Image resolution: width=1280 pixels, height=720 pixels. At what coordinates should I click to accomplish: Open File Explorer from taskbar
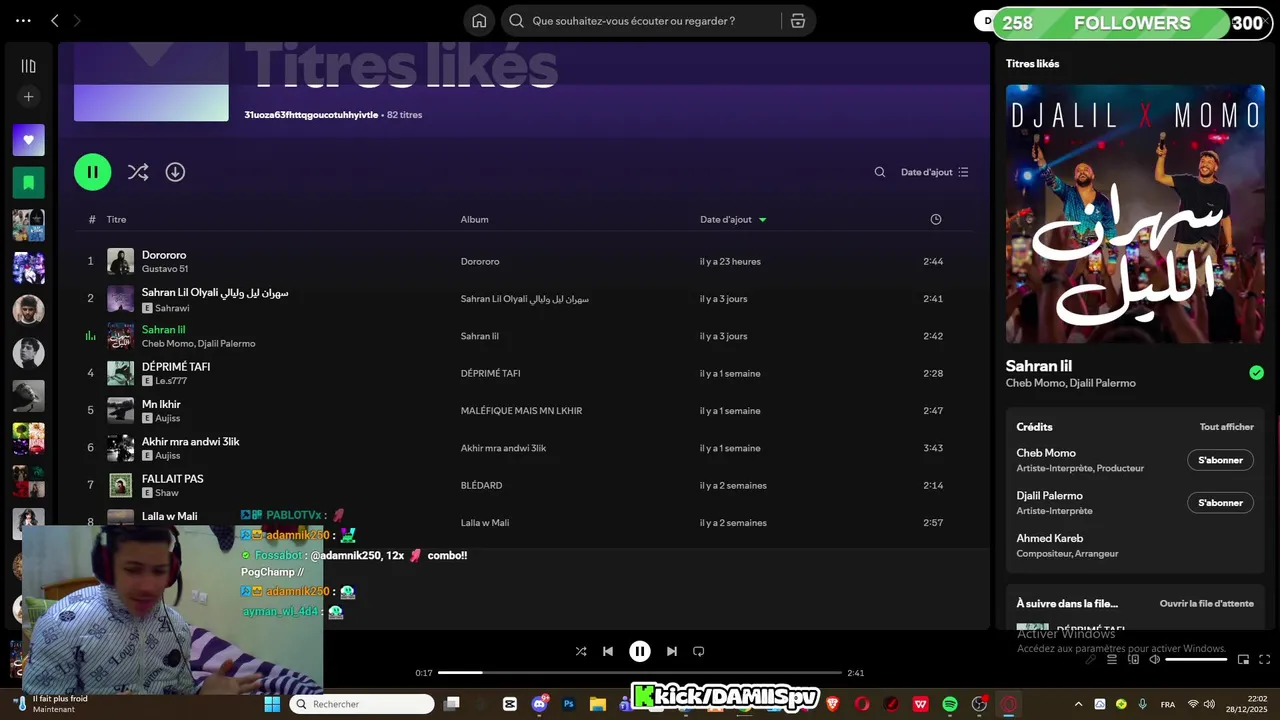click(598, 704)
